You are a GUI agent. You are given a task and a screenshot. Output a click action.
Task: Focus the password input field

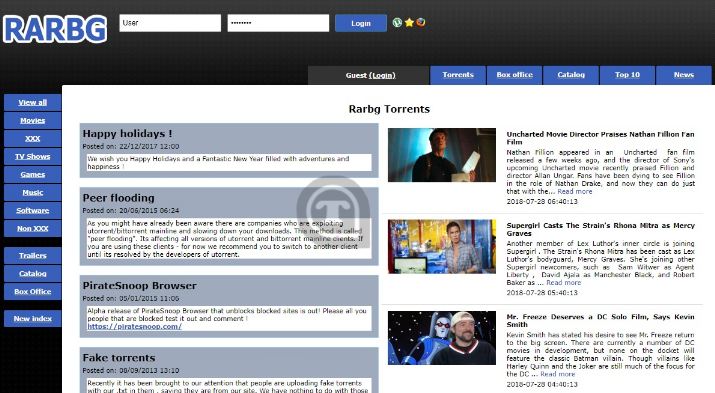(x=278, y=23)
